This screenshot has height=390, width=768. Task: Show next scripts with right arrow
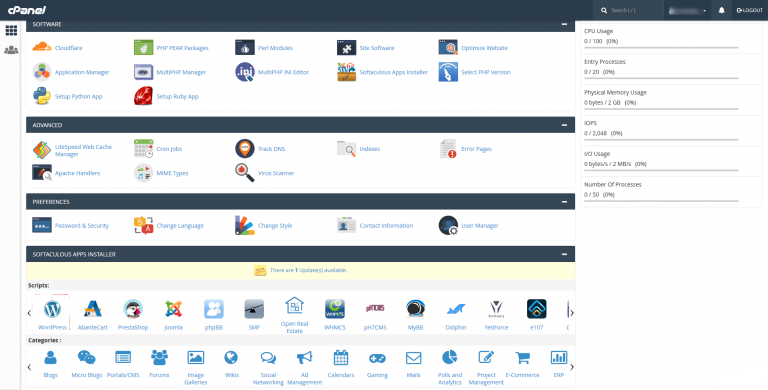(x=572, y=313)
